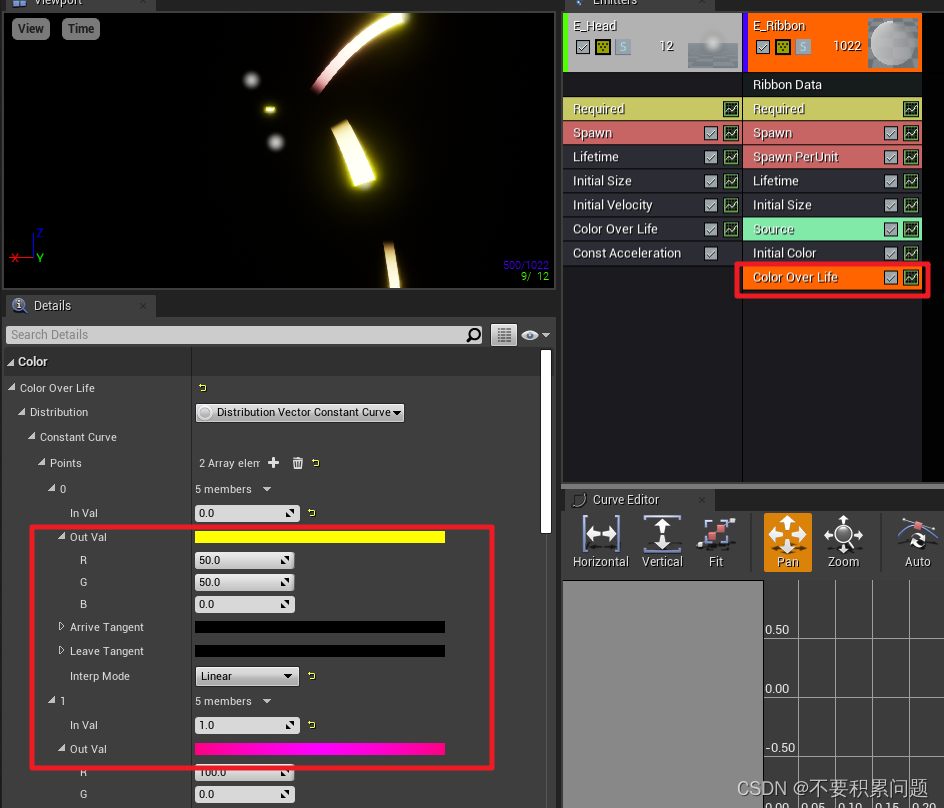944x808 pixels.
Task: Show Source module curve graph icon
Action: click(x=911, y=229)
